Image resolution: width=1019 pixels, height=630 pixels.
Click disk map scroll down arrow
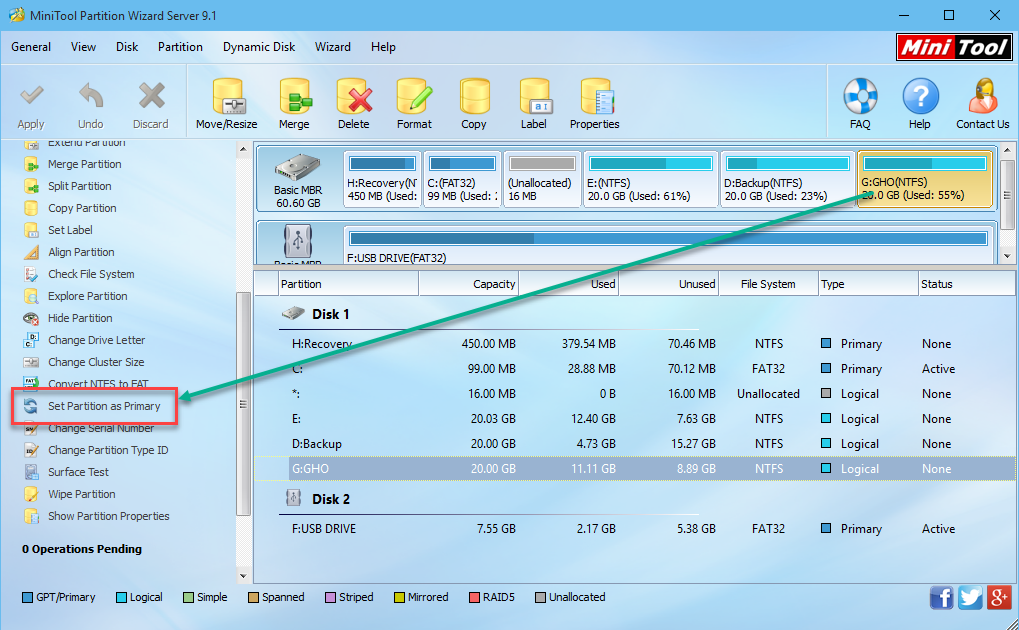(x=1007, y=256)
